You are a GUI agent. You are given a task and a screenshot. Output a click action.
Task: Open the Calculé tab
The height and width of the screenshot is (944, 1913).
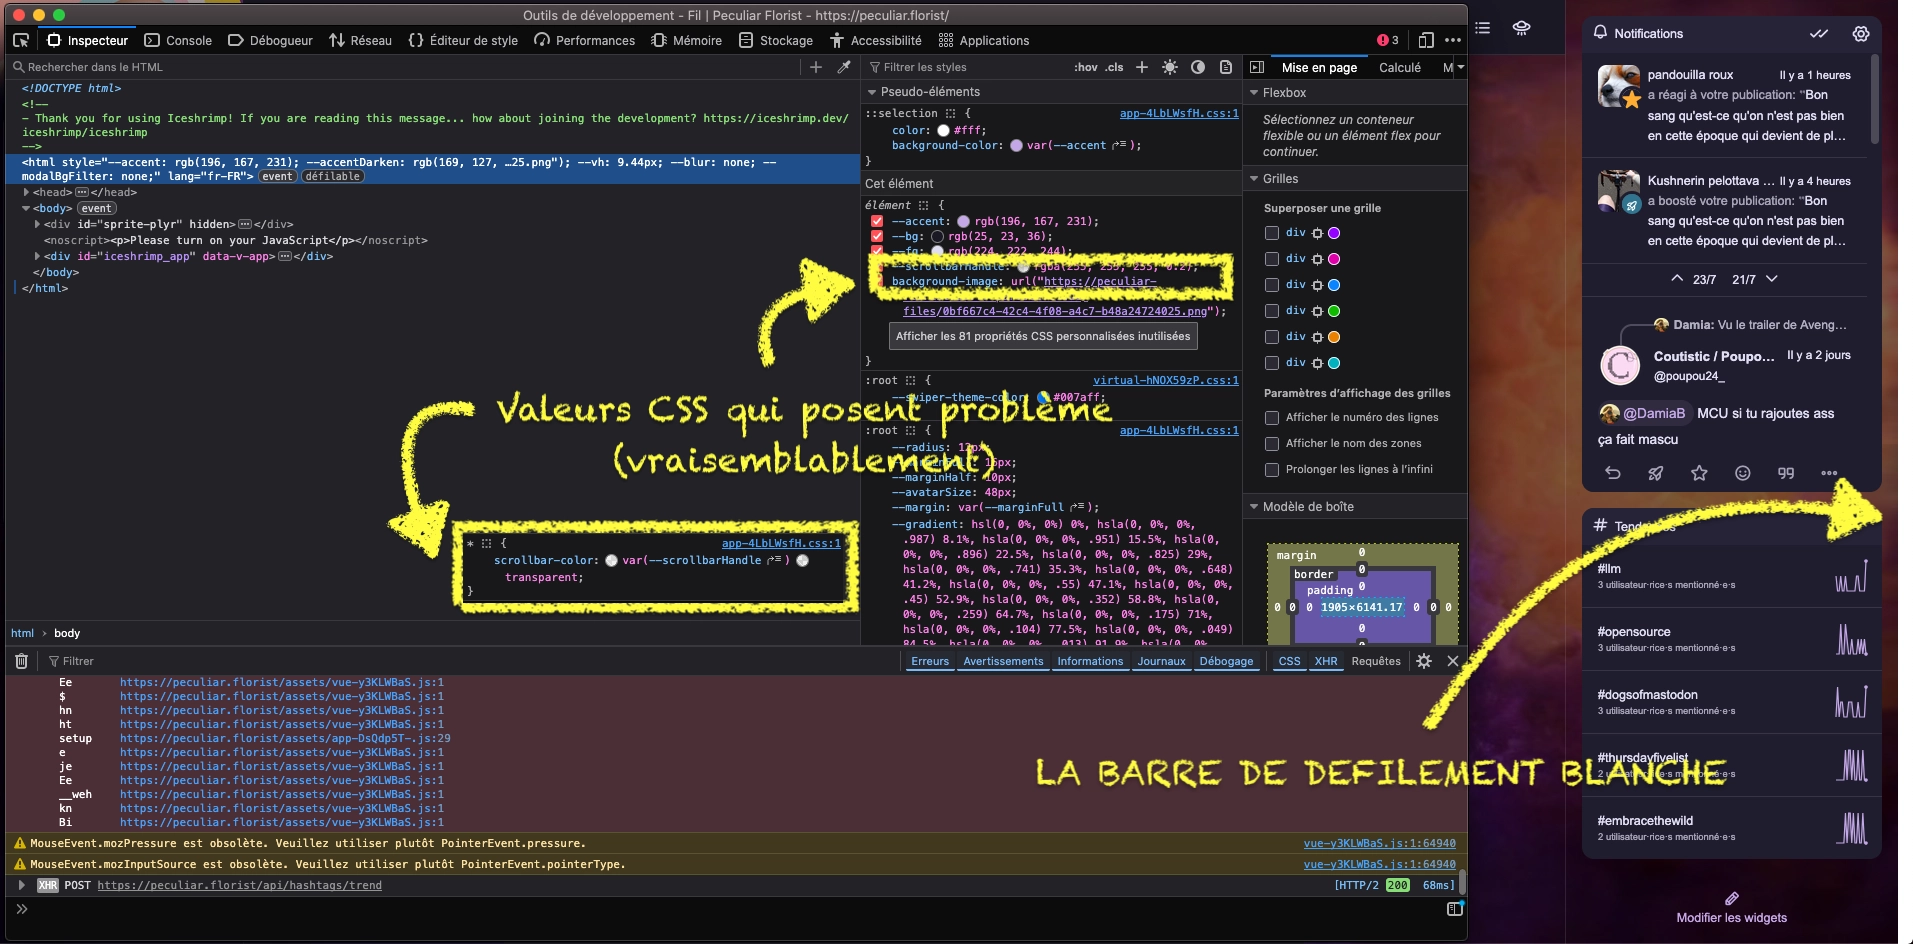(1399, 67)
